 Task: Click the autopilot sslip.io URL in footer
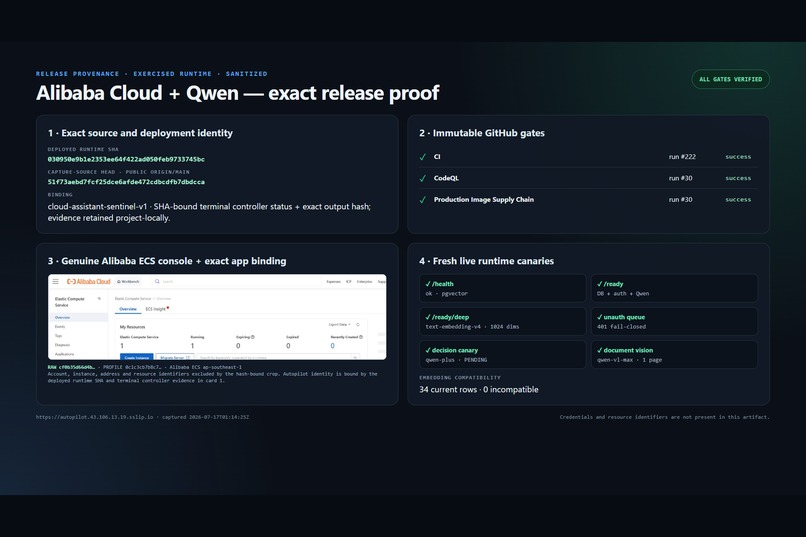(x=95, y=417)
